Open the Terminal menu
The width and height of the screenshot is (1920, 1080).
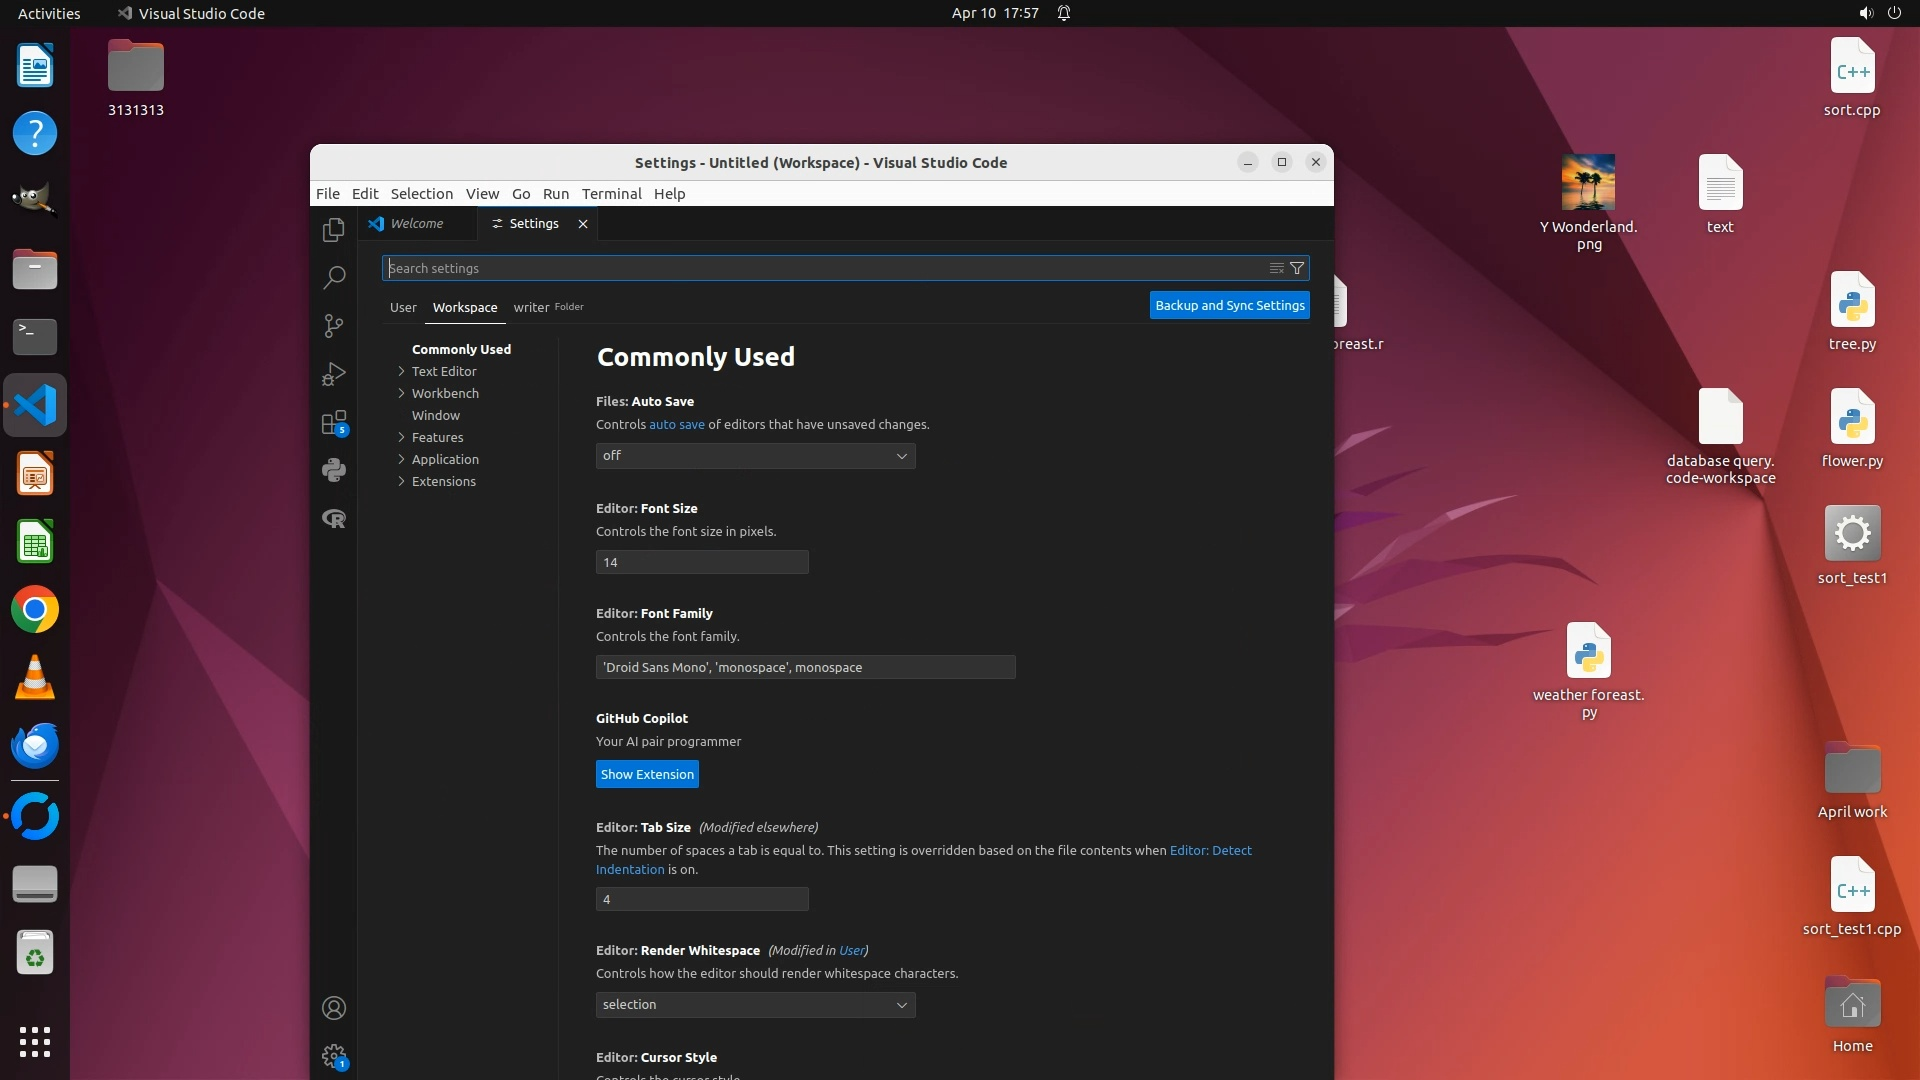click(611, 194)
